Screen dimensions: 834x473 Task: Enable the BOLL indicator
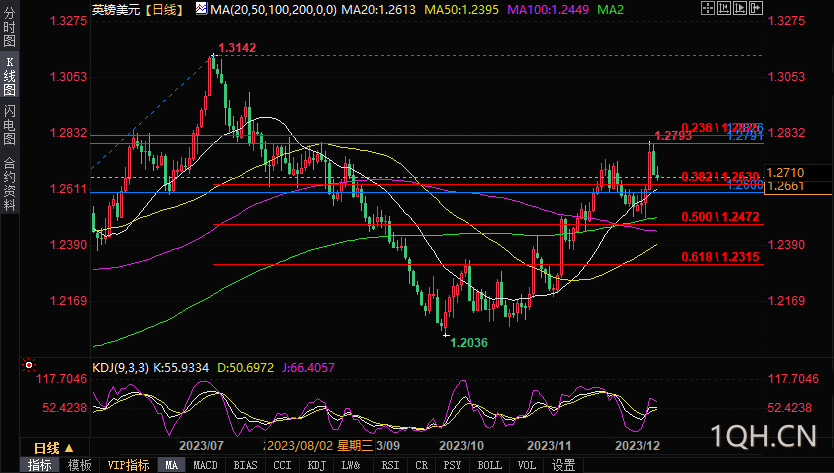click(490, 465)
